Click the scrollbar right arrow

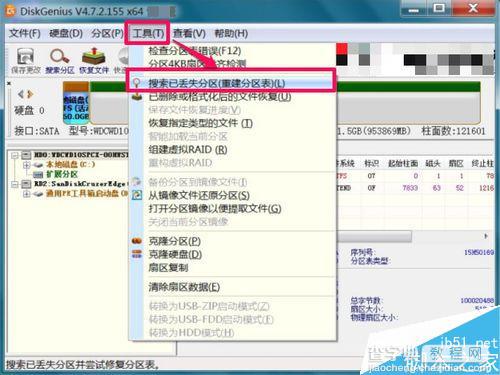click(486, 236)
